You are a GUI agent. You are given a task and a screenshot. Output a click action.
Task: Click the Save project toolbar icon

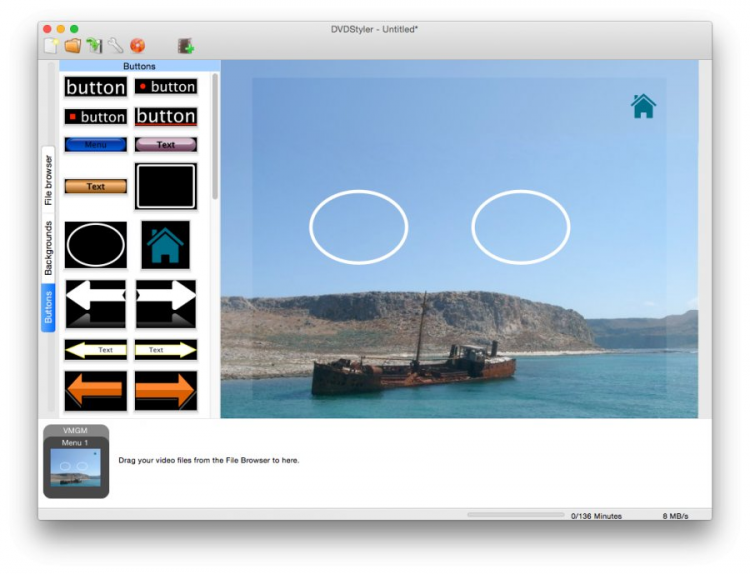pos(94,46)
